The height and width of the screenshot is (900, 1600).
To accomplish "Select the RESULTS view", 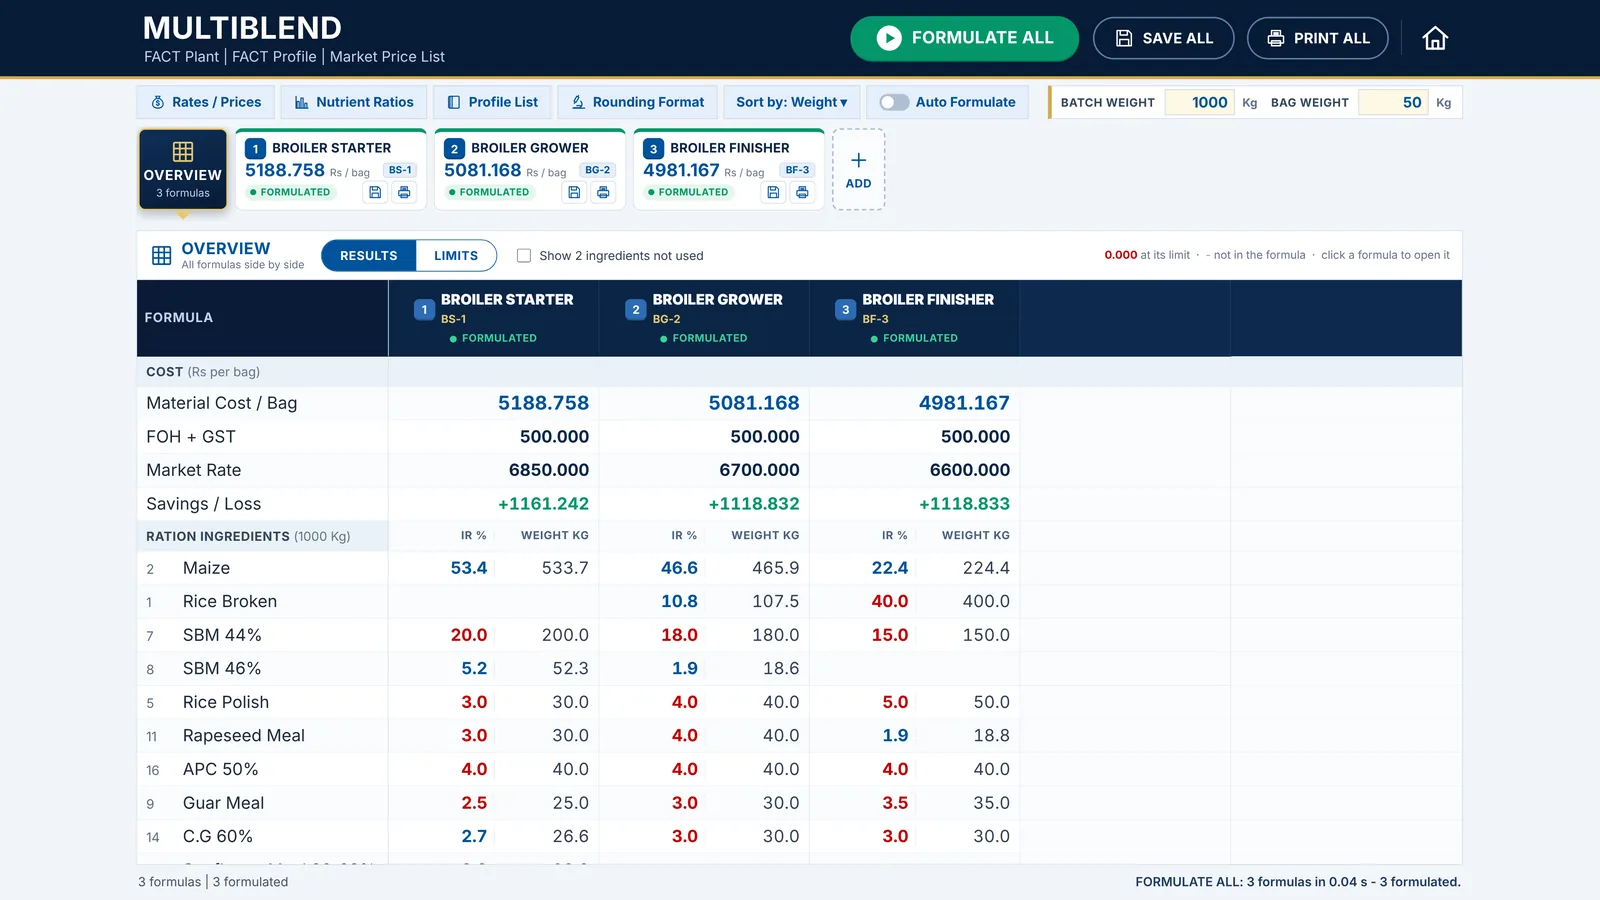I will [369, 256].
